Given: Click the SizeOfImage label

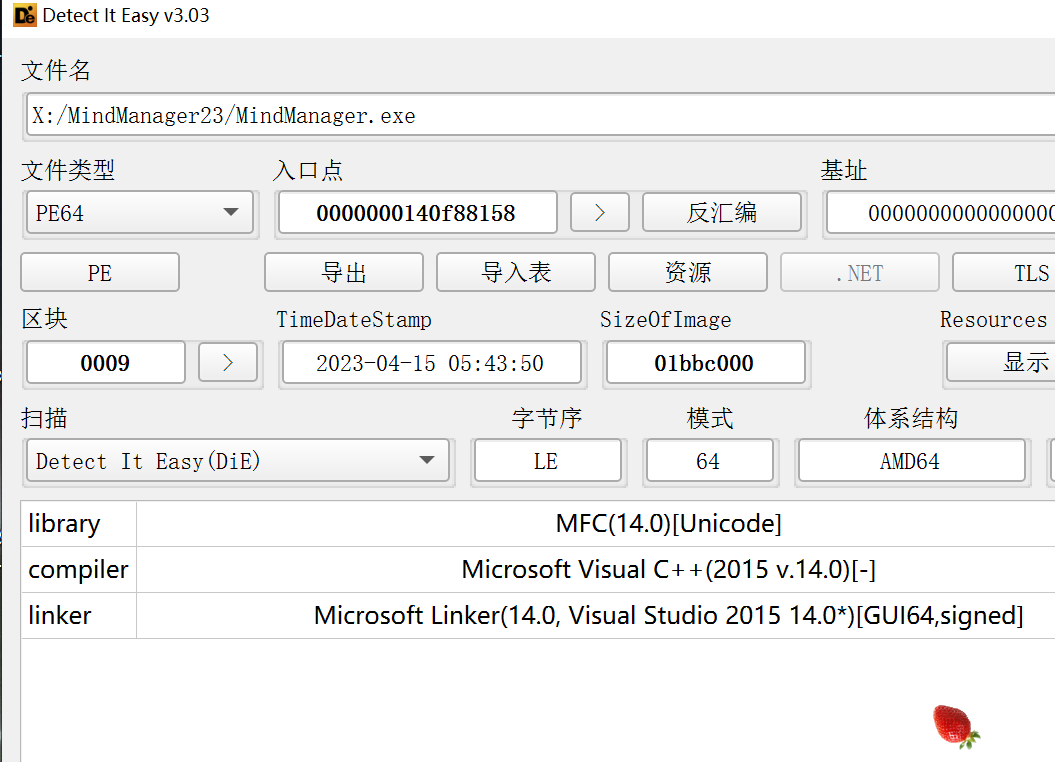Looking at the screenshot, I should (x=665, y=319).
